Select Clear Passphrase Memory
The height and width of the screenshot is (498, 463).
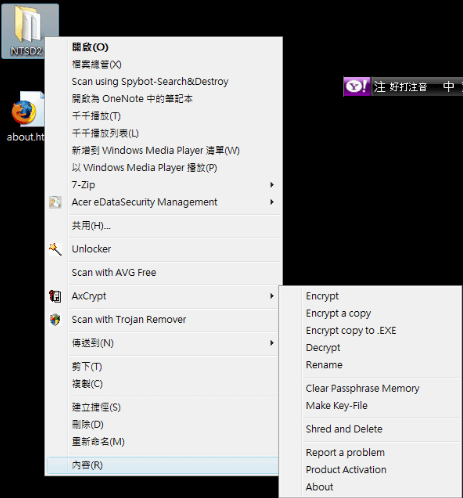click(x=370, y=388)
